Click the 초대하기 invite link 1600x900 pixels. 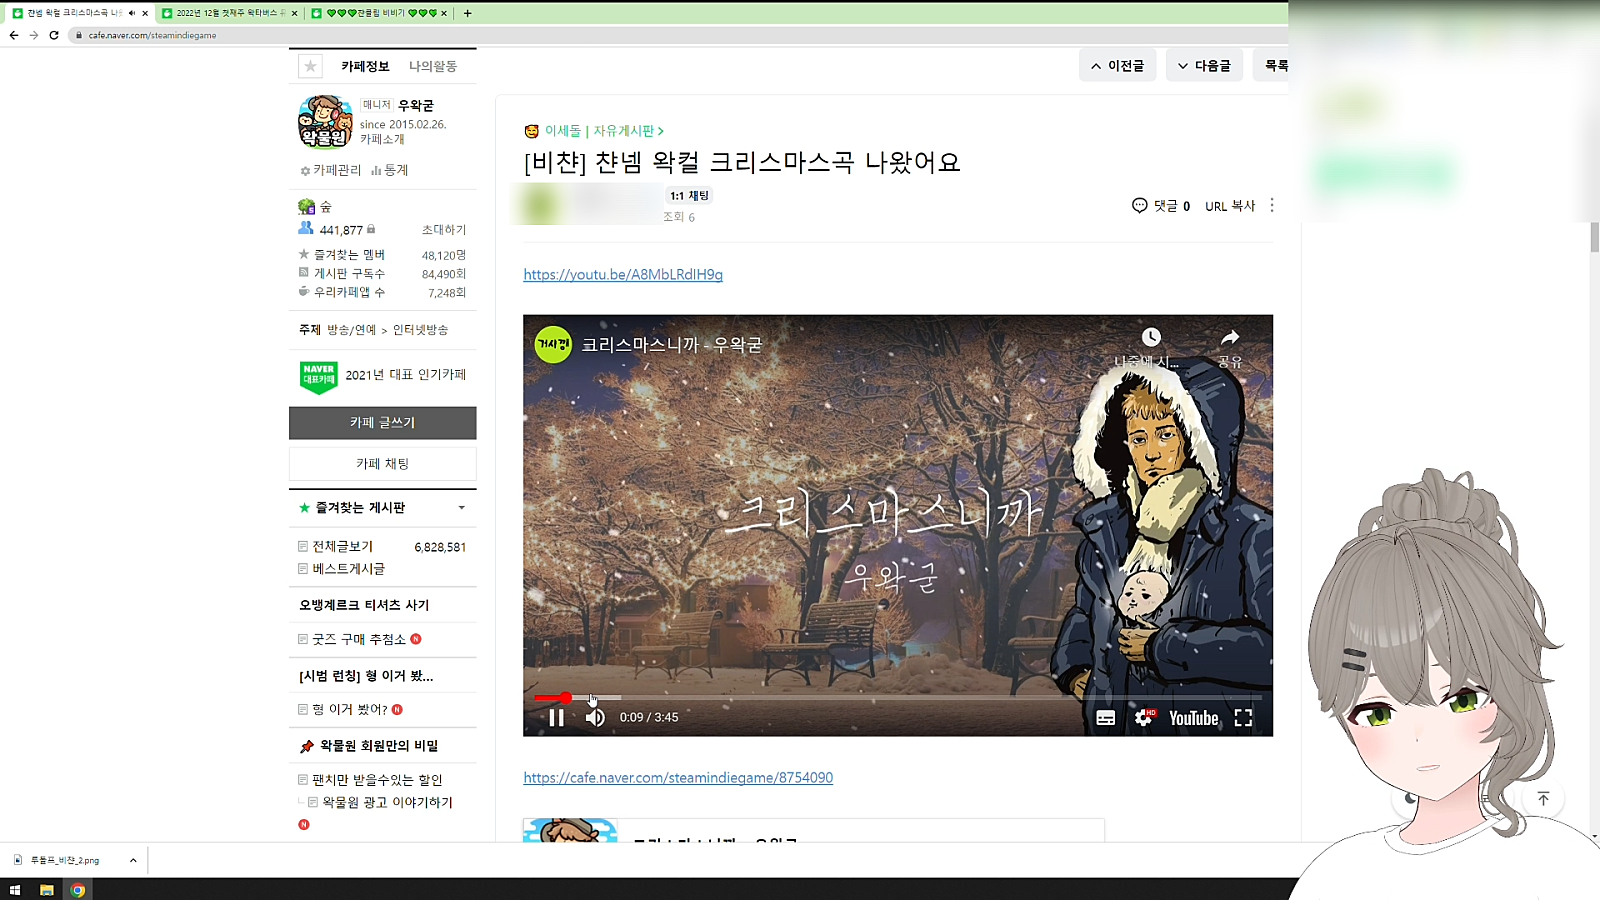(x=444, y=230)
